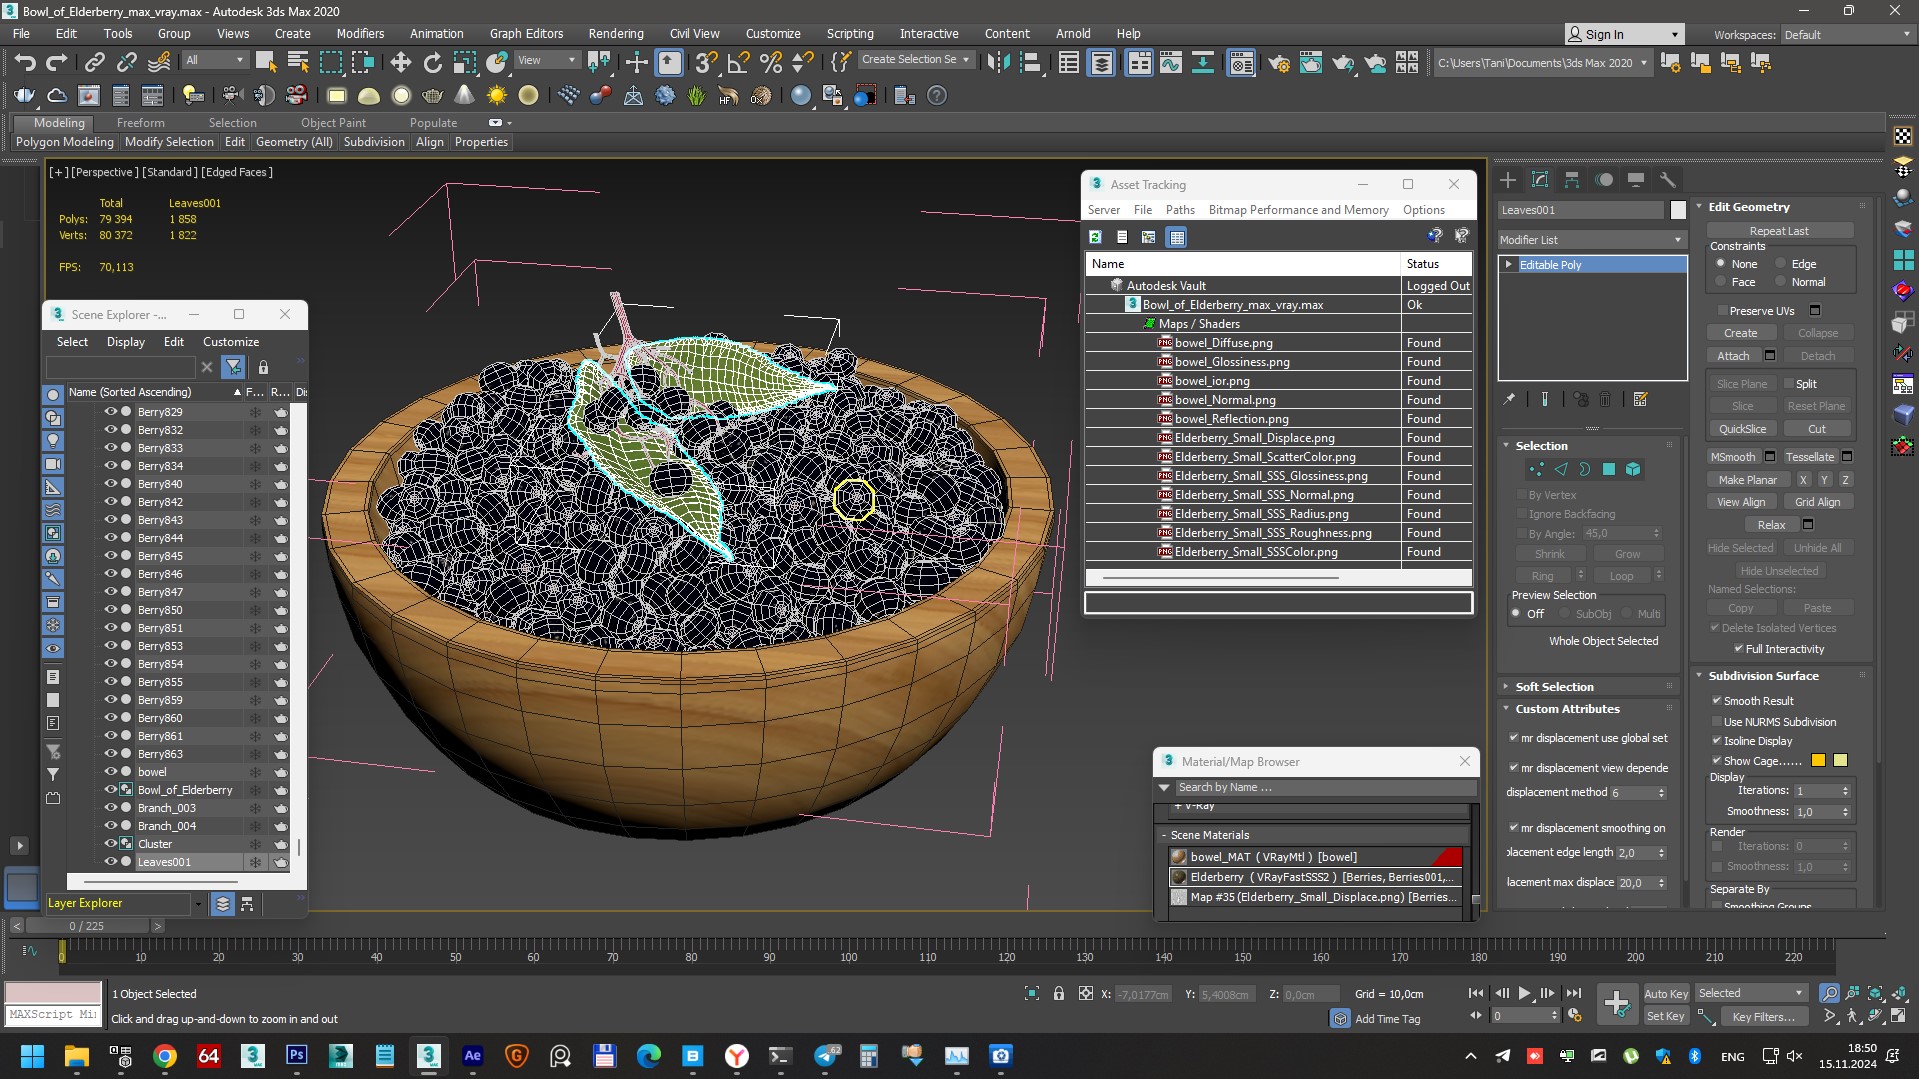The width and height of the screenshot is (1919, 1079).
Task: Open the Create Selection Set dropdown
Action: pyautogui.click(x=916, y=60)
